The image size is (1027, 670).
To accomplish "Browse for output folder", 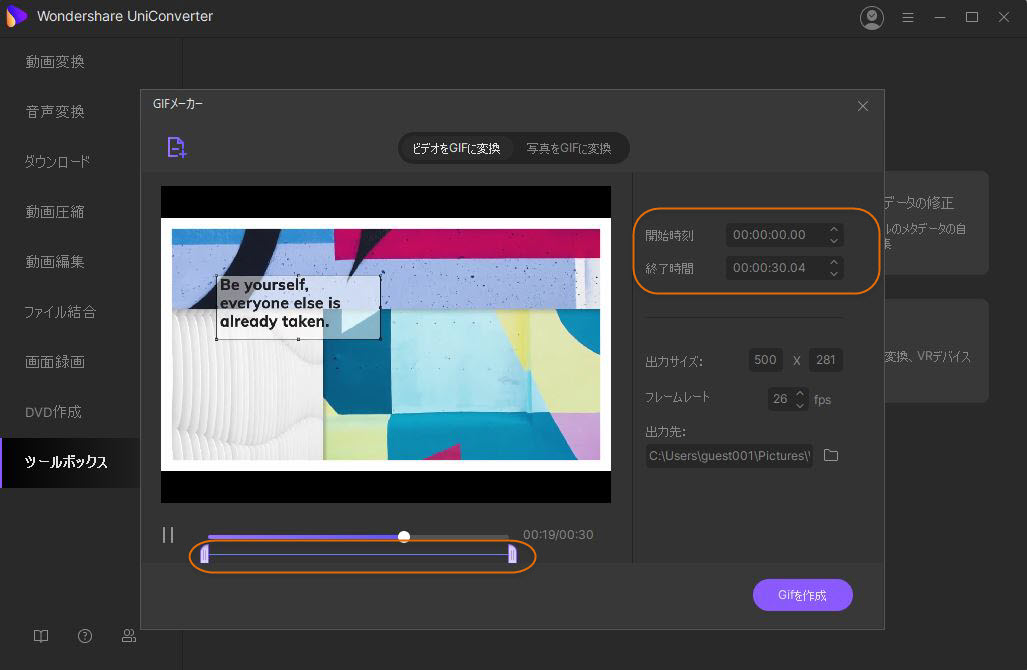I will tap(831, 455).
